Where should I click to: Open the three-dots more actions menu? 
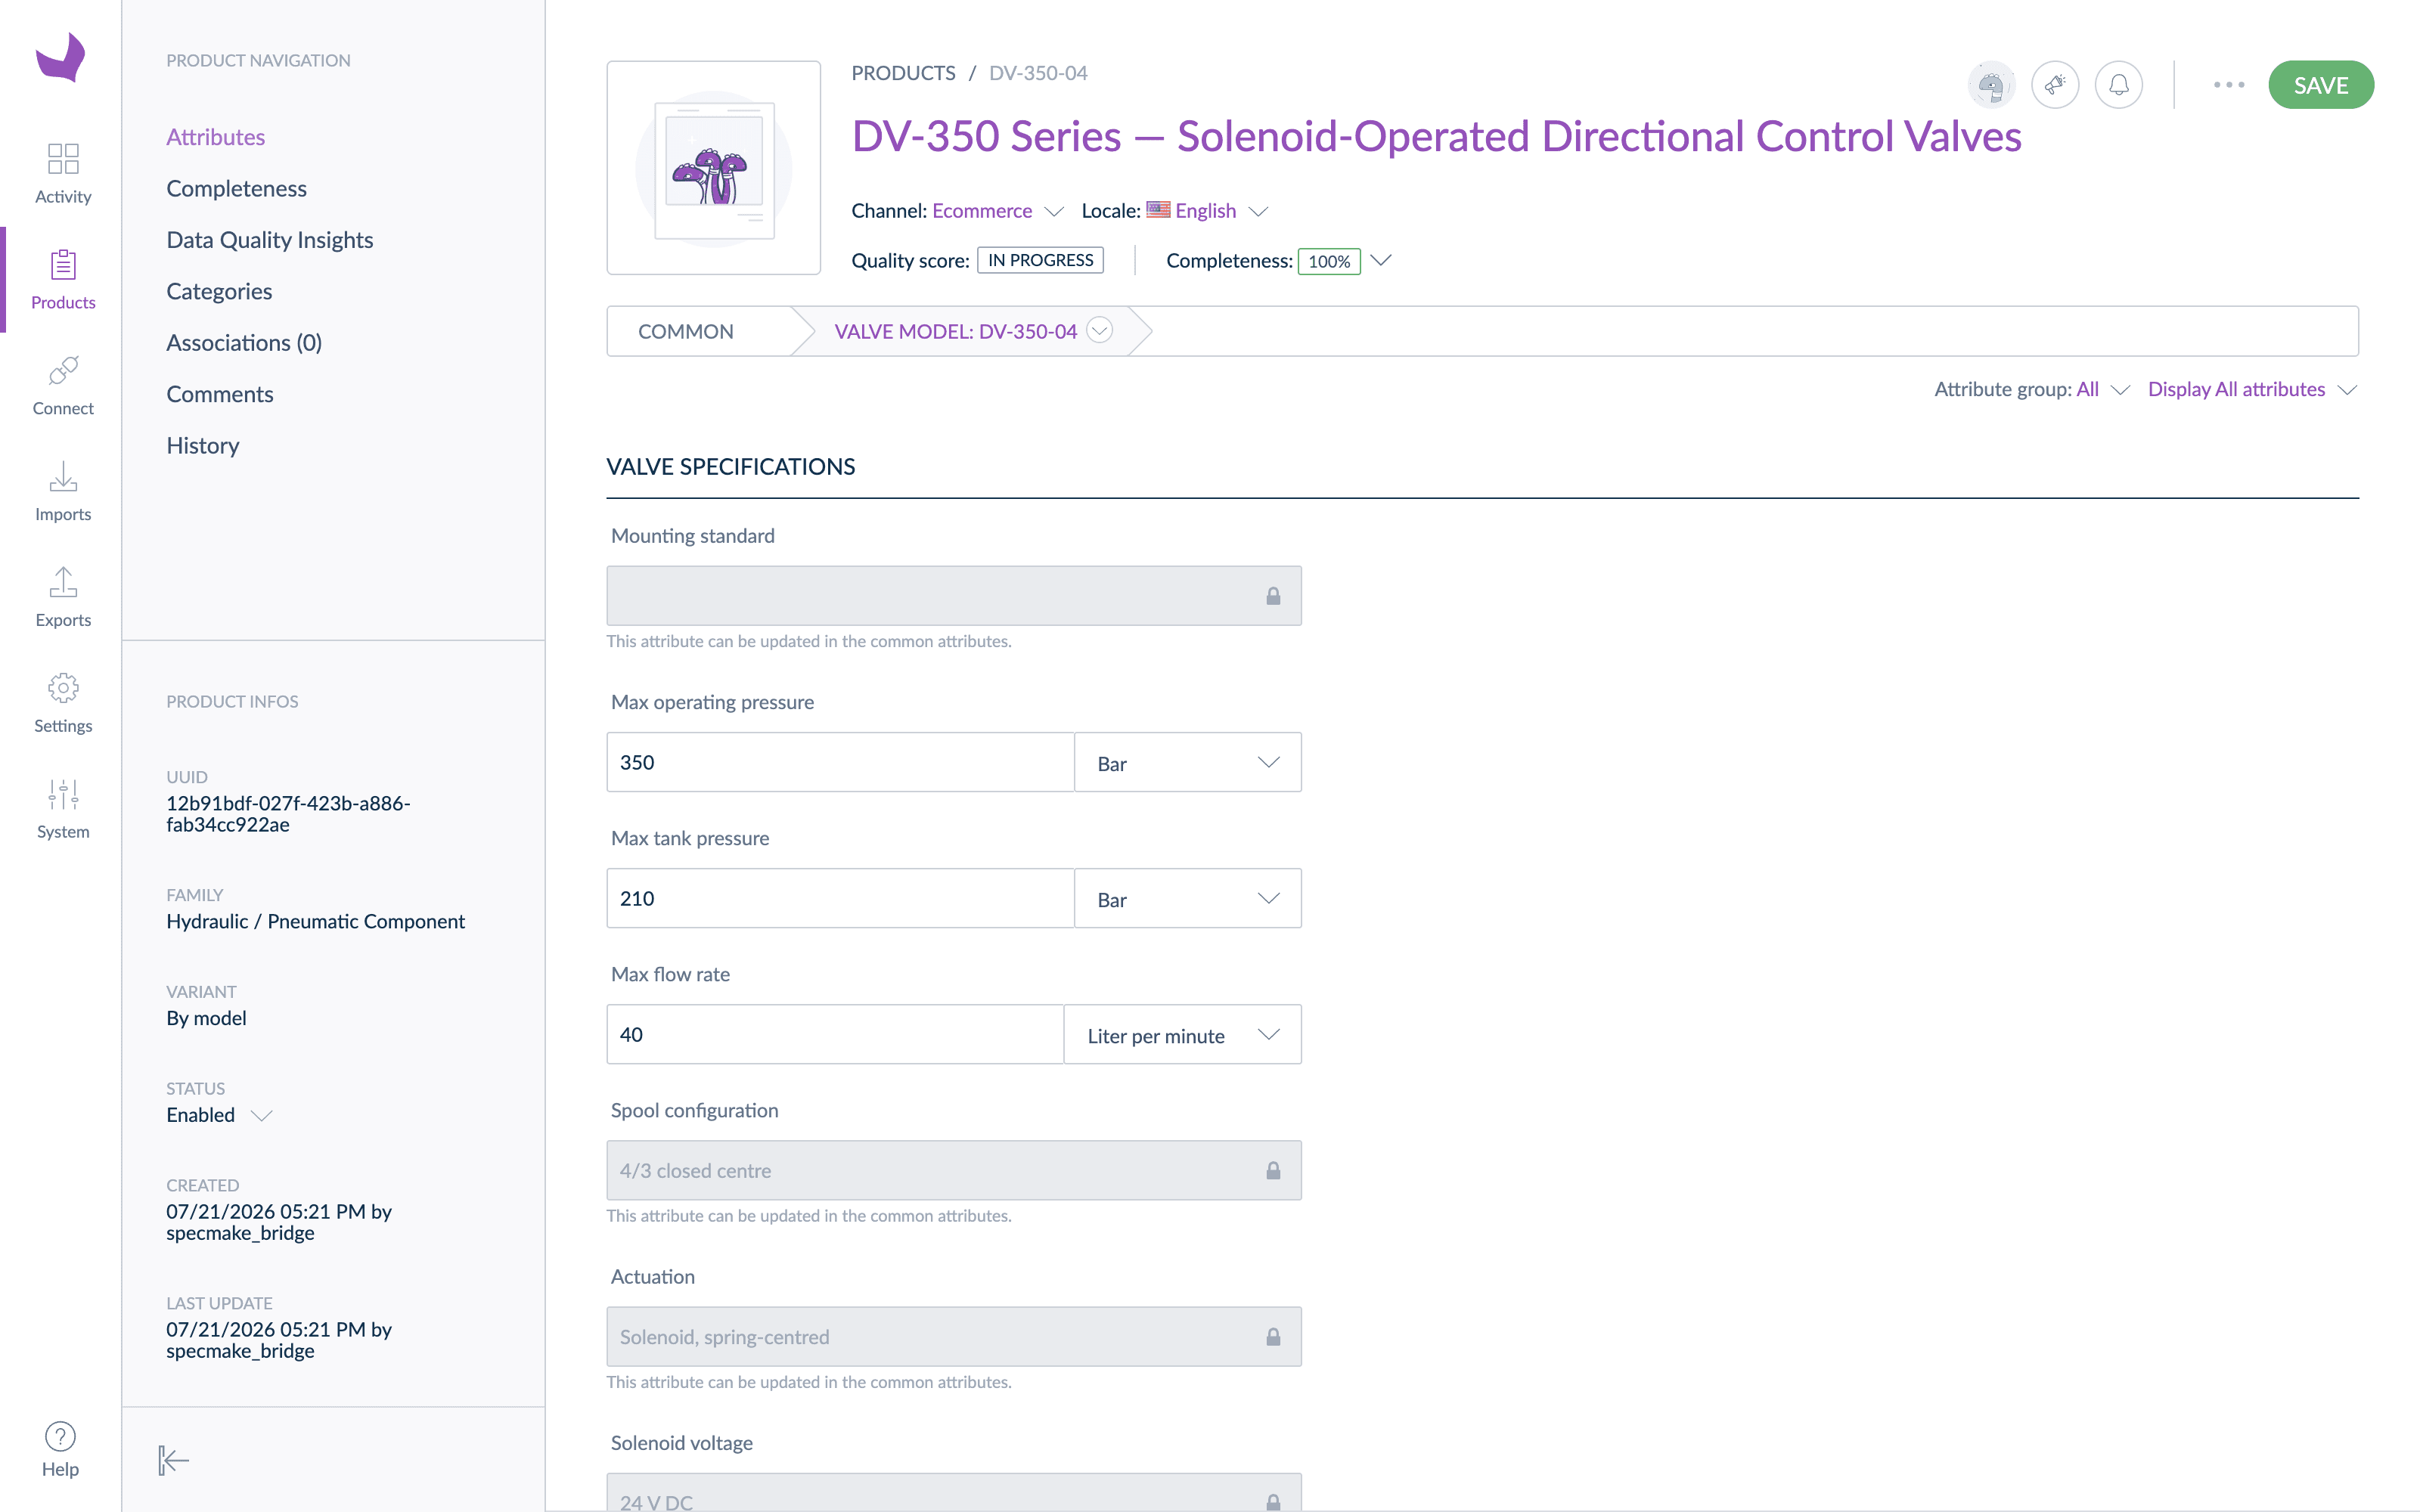pyautogui.click(x=2229, y=85)
